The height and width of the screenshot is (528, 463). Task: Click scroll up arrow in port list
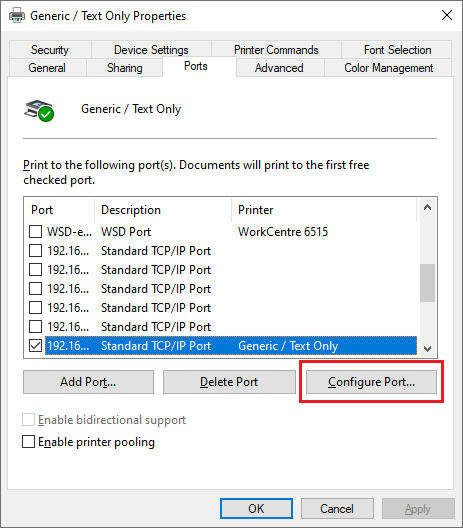point(427,207)
